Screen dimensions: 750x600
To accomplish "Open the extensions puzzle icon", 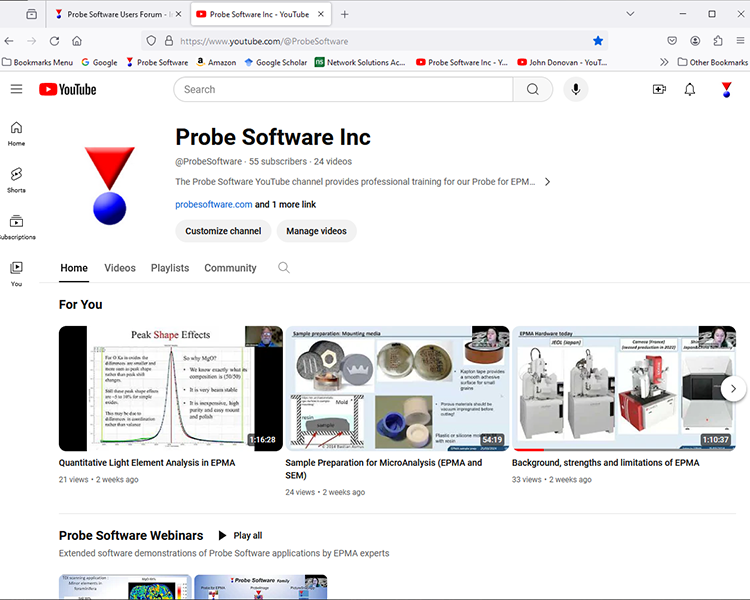I will 717,41.
